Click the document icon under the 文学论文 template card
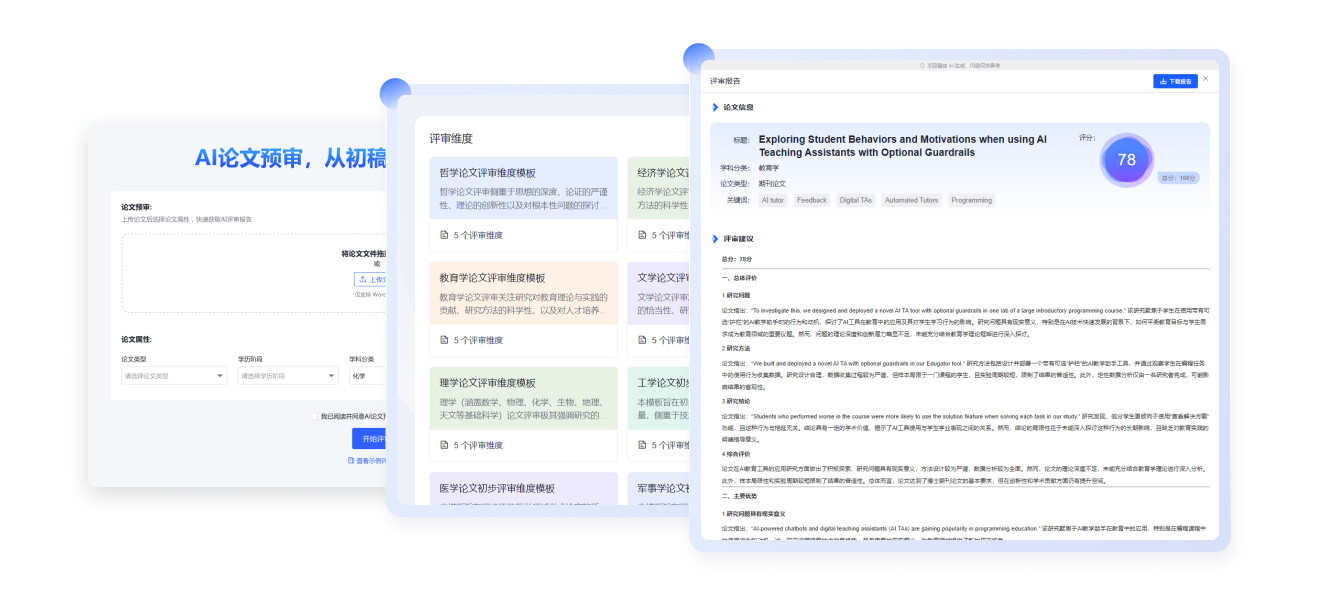This screenshot has width=1320, height=600. click(643, 340)
